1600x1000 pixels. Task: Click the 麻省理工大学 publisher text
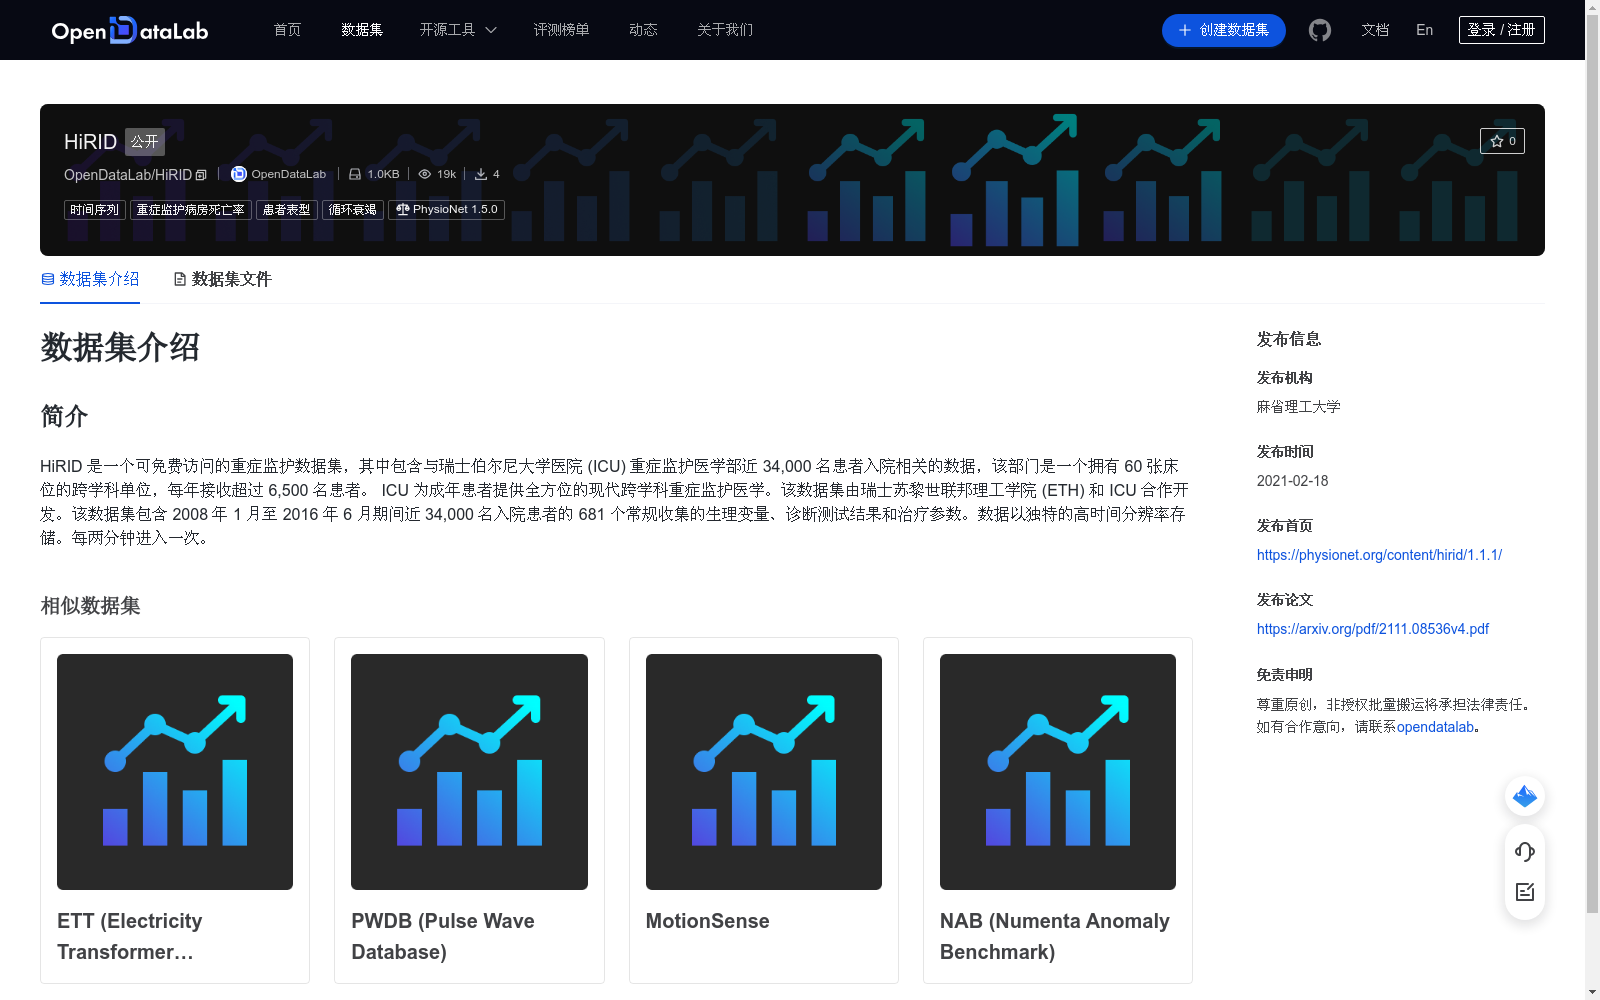(x=1299, y=407)
